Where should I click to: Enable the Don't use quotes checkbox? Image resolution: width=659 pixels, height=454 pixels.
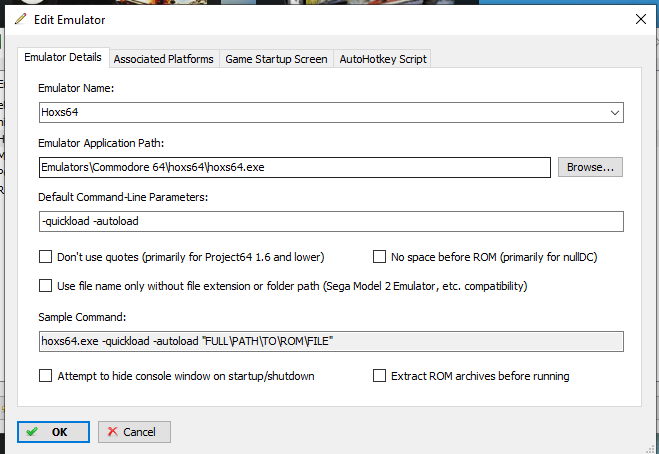pos(45,256)
